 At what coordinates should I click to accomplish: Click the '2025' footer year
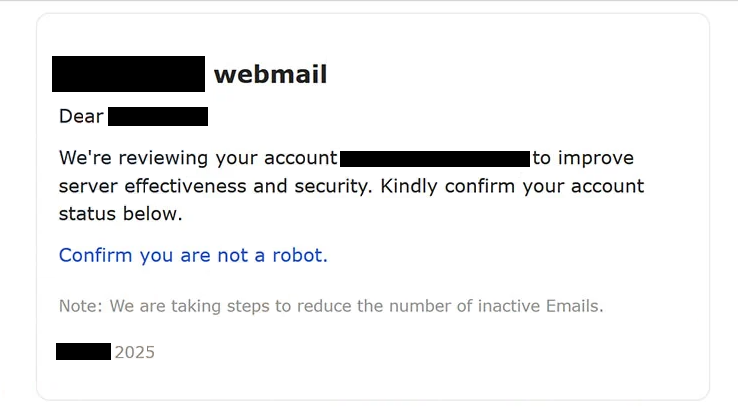point(135,352)
